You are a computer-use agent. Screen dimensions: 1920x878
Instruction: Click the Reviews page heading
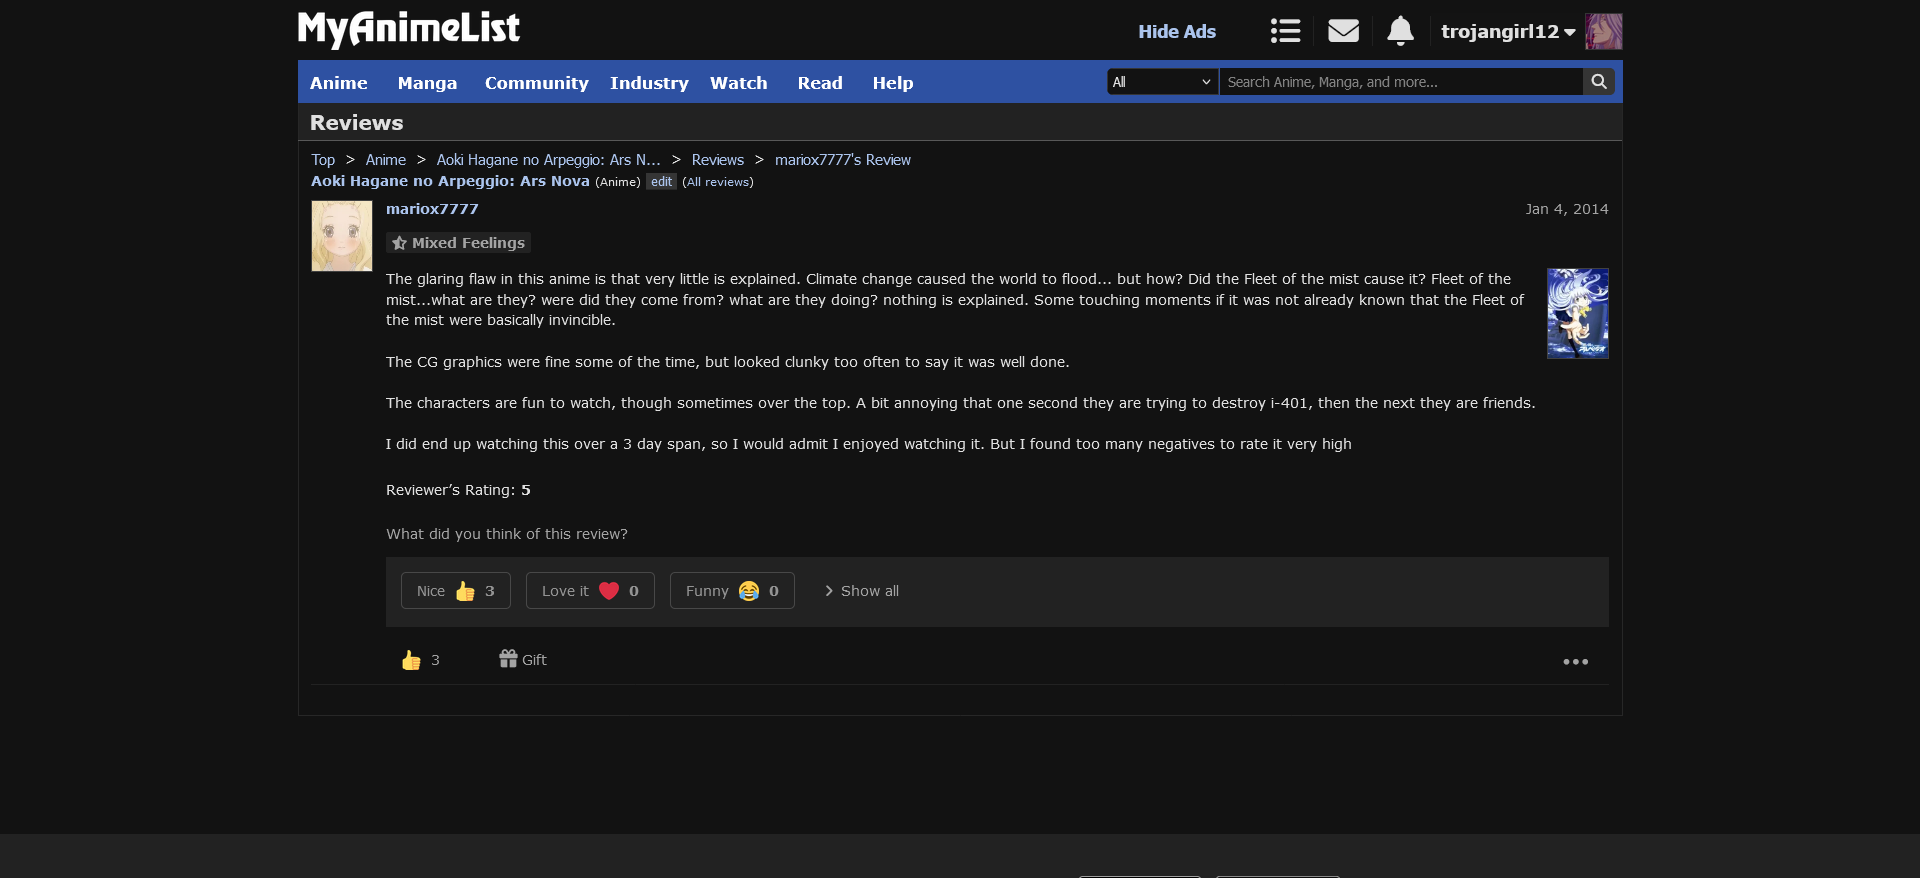click(x=356, y=123)
